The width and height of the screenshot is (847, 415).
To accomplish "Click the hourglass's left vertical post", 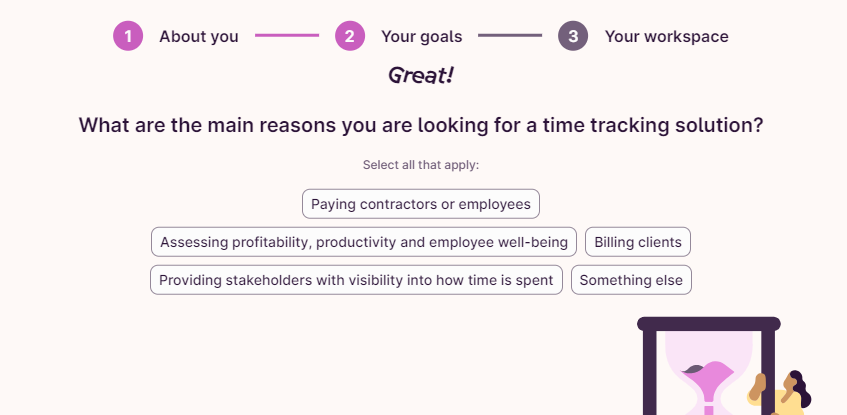I will point(649,372).
